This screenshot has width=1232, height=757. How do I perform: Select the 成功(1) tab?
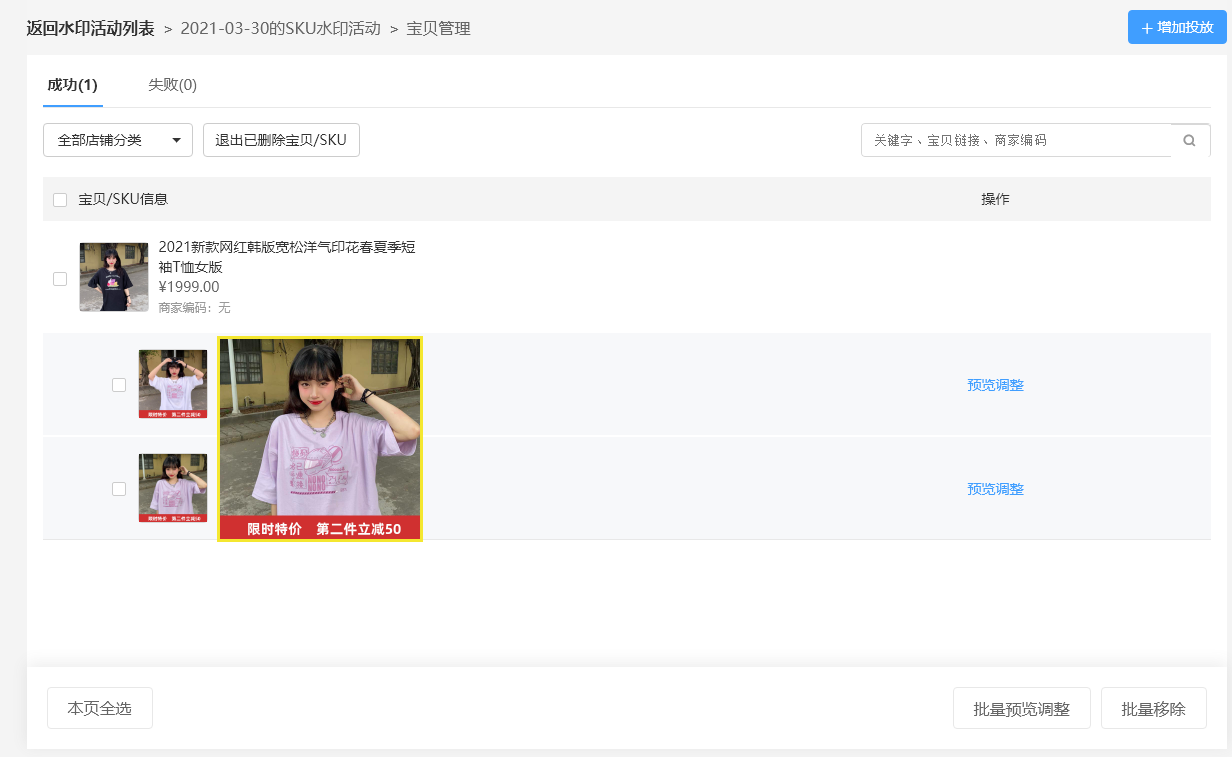[72, 85]
